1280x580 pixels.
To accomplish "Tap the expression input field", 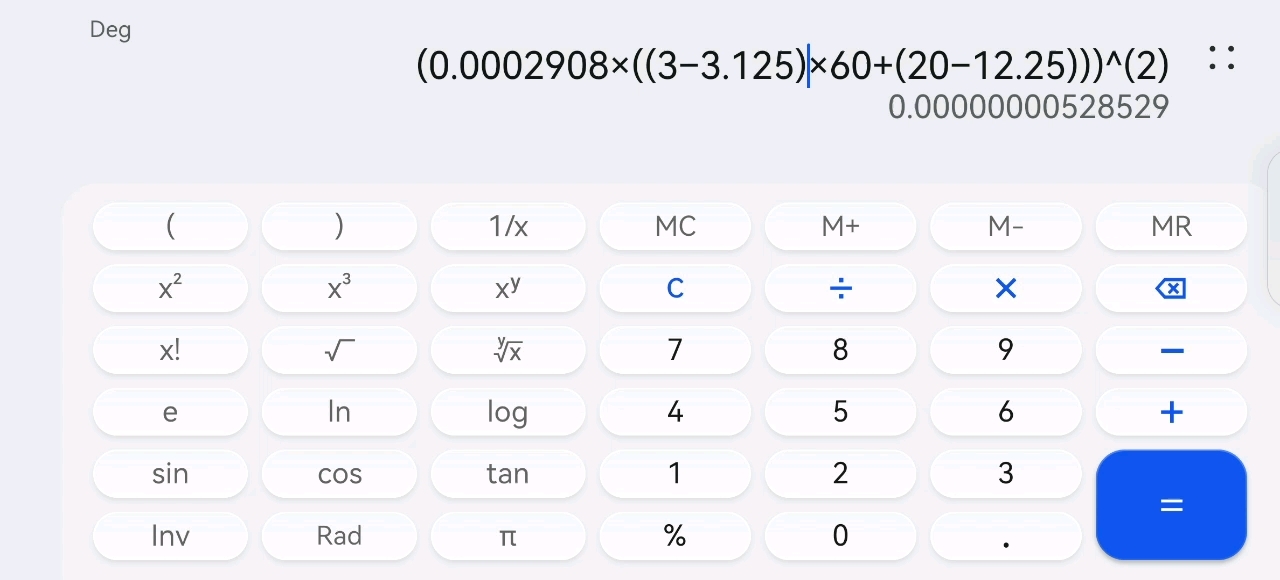I will 792,66.
